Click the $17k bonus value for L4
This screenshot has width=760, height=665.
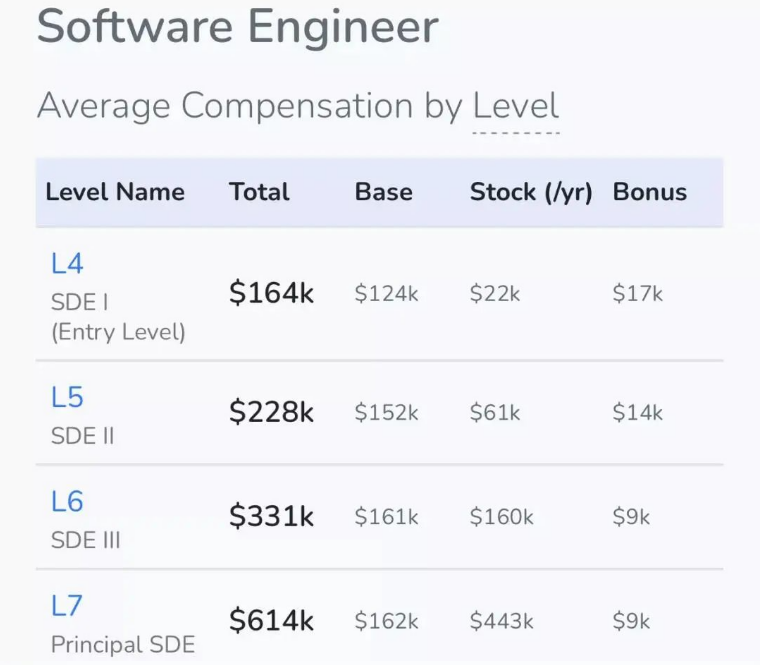coord(637,294)
